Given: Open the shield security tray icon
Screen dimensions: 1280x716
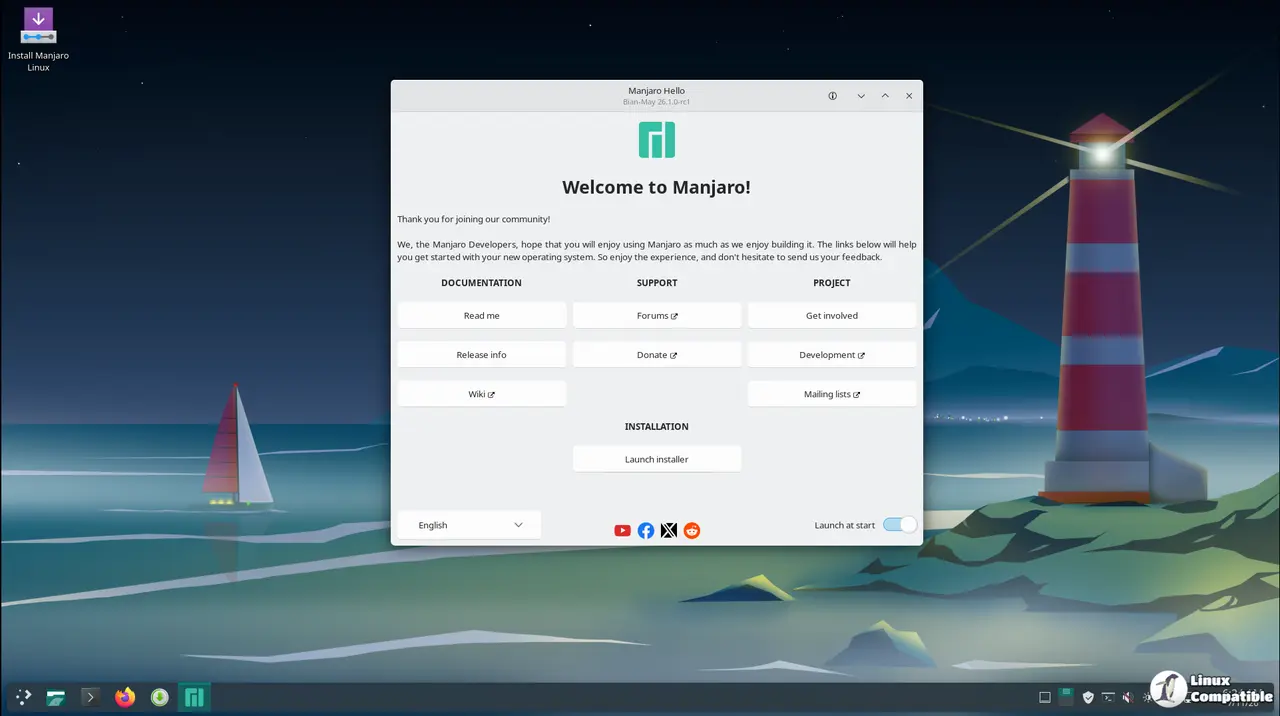Looking at the screenshot, I should point(1088,697).
